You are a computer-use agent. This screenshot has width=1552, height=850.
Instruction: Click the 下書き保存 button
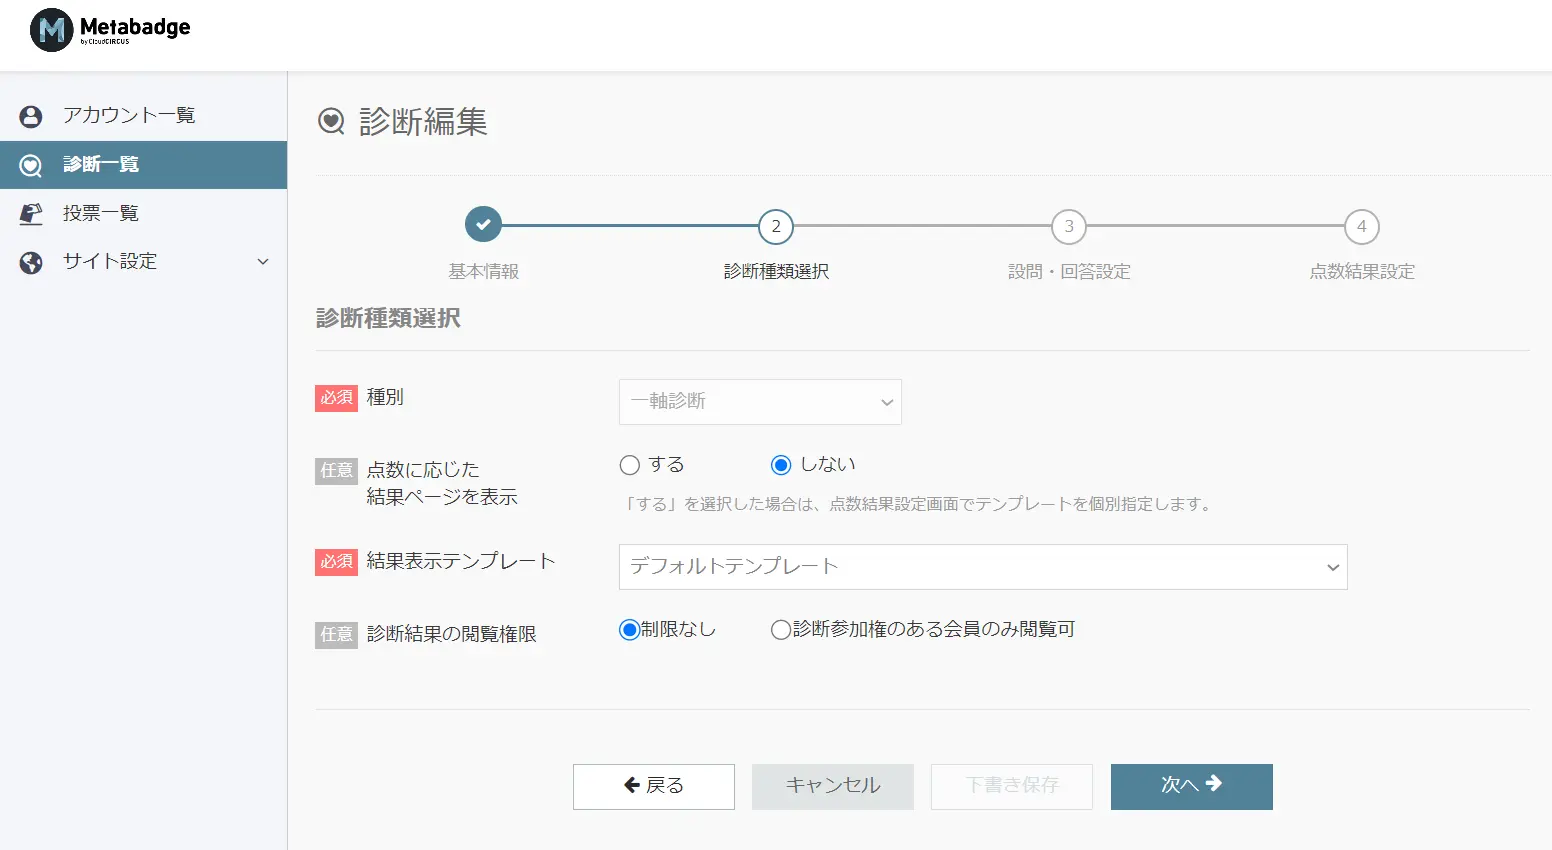[x=1012, y=787]
